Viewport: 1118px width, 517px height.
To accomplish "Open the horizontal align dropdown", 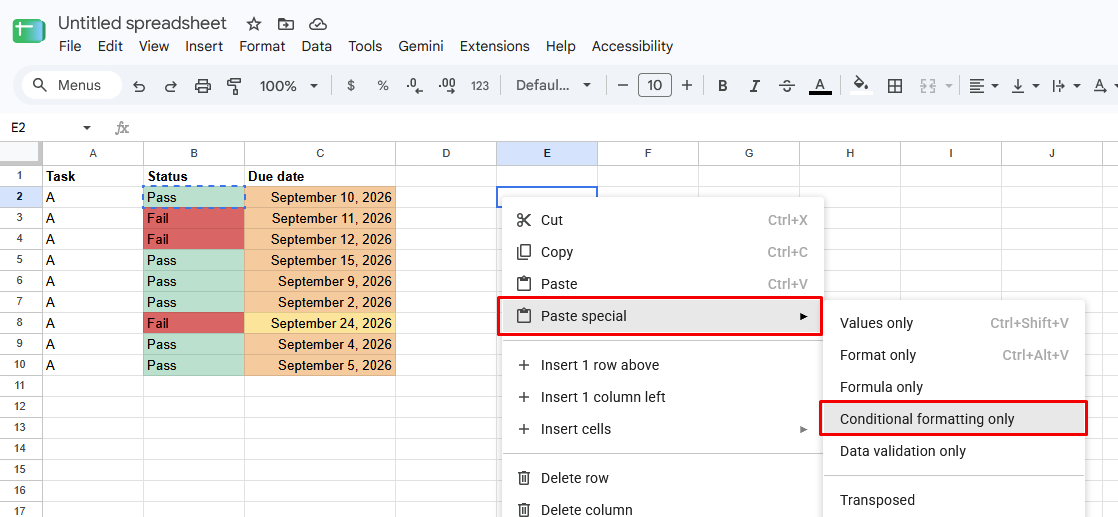I will click(983, 86).
